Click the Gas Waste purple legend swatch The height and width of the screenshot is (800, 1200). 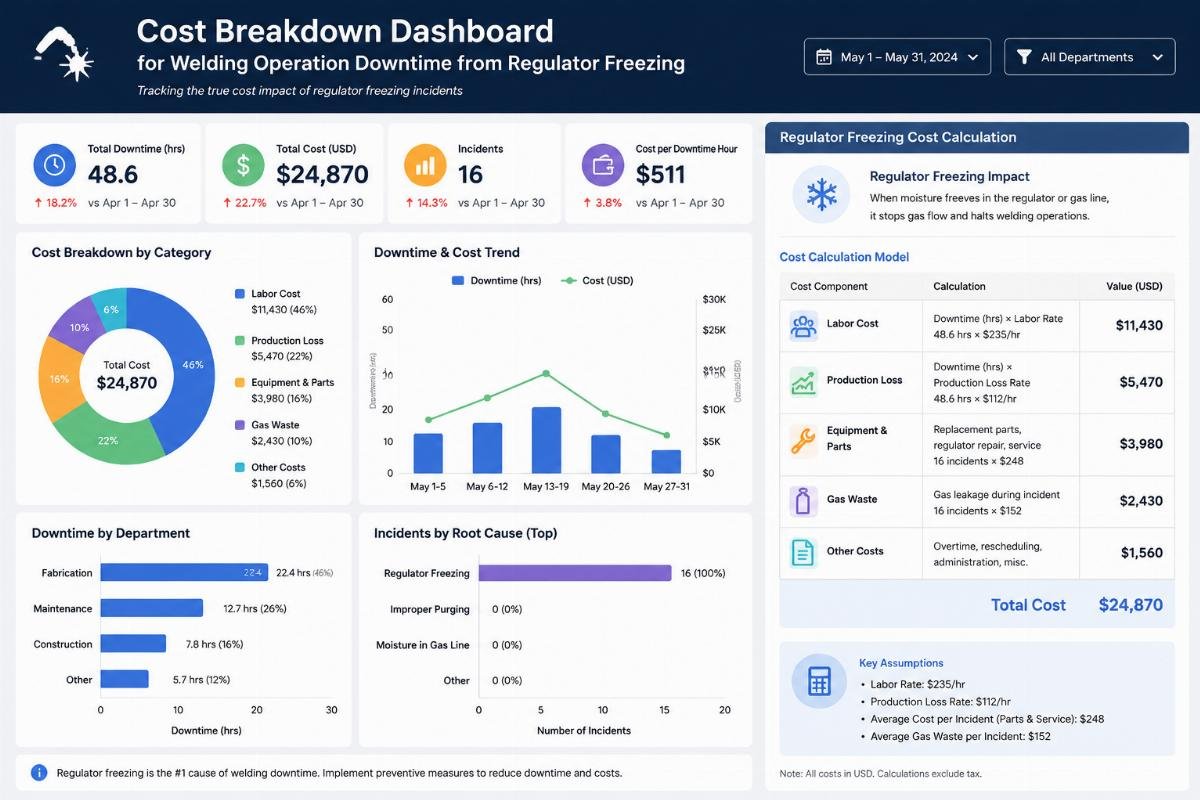(x=239, y=425)
